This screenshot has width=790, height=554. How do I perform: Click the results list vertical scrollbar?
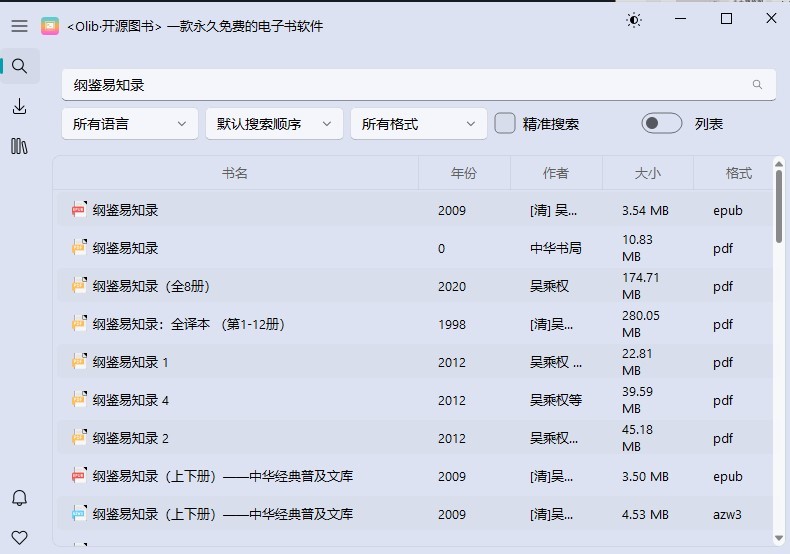779,205
